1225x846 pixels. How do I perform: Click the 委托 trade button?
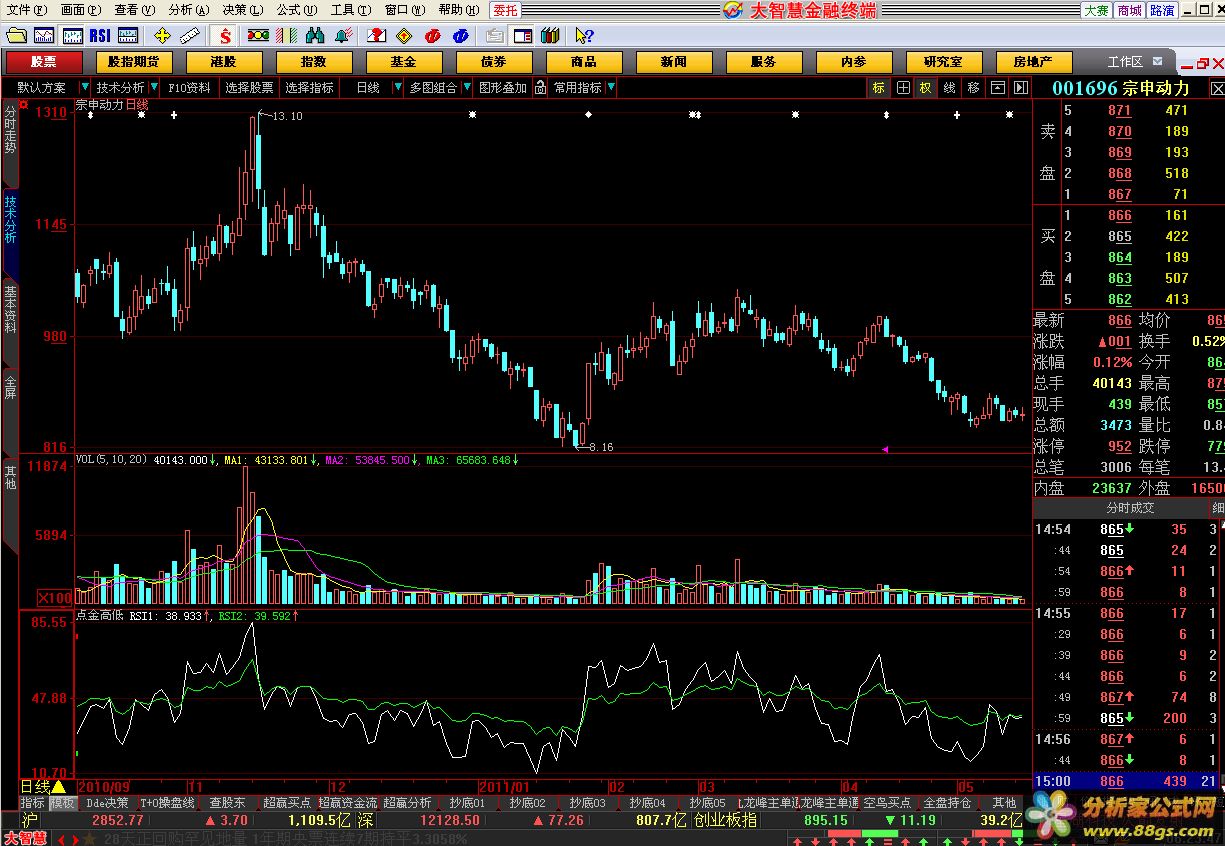tap(506, 10)
